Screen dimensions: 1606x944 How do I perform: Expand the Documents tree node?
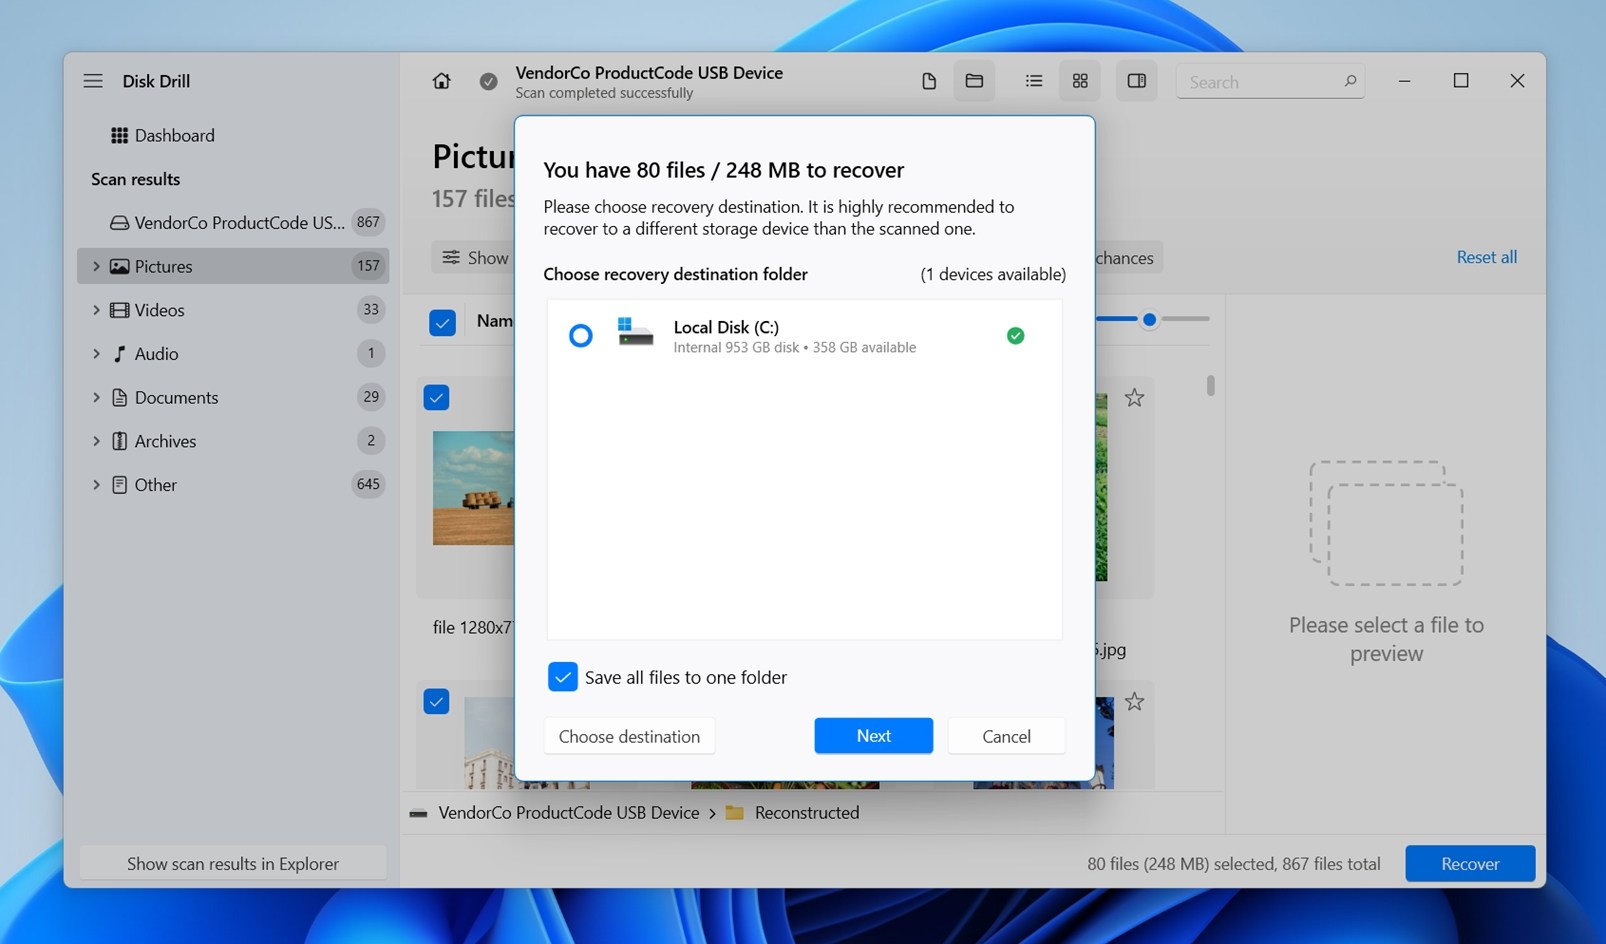pos(96,397)
